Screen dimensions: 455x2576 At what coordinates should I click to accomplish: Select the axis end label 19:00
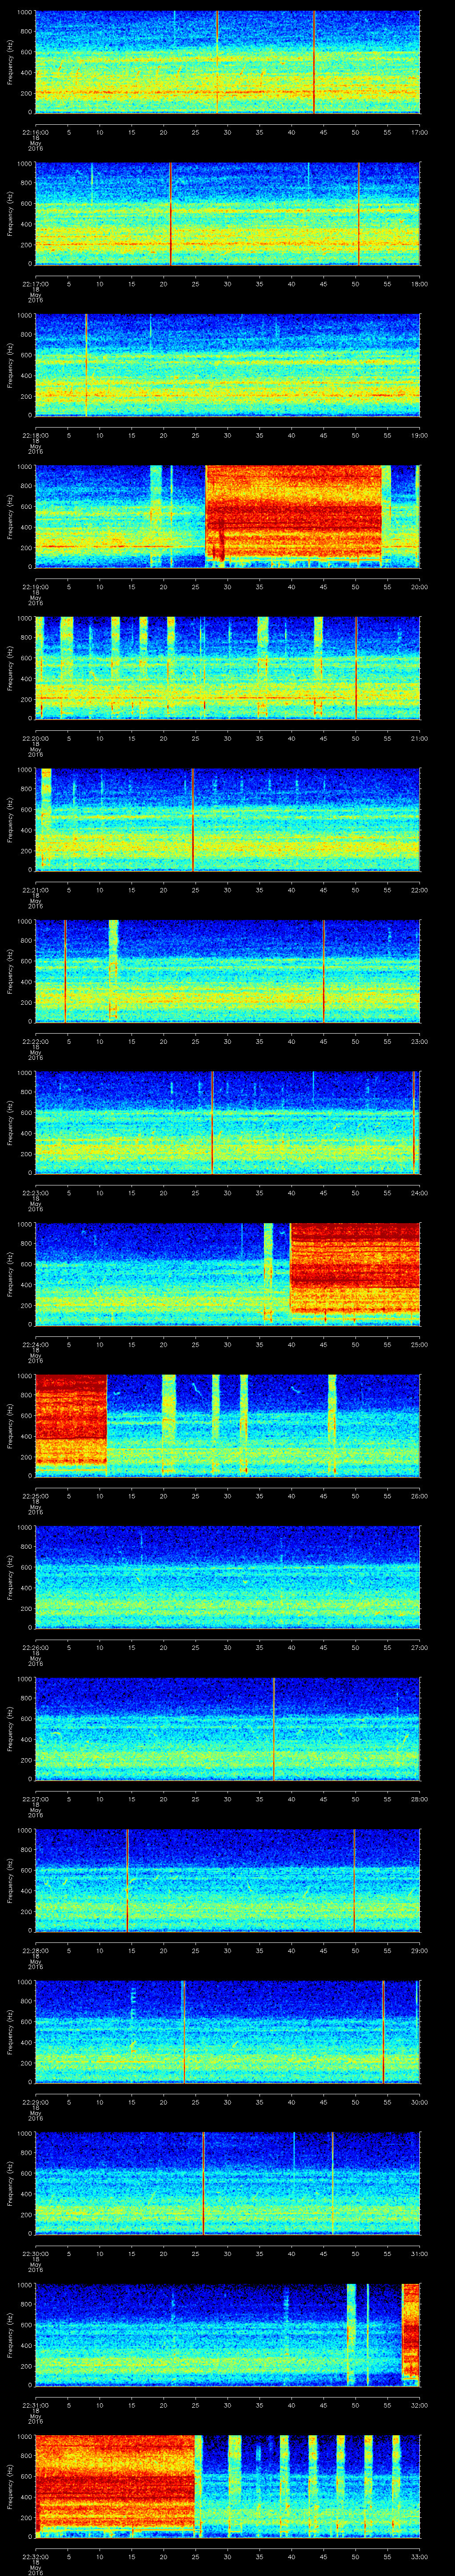[419, 435]
